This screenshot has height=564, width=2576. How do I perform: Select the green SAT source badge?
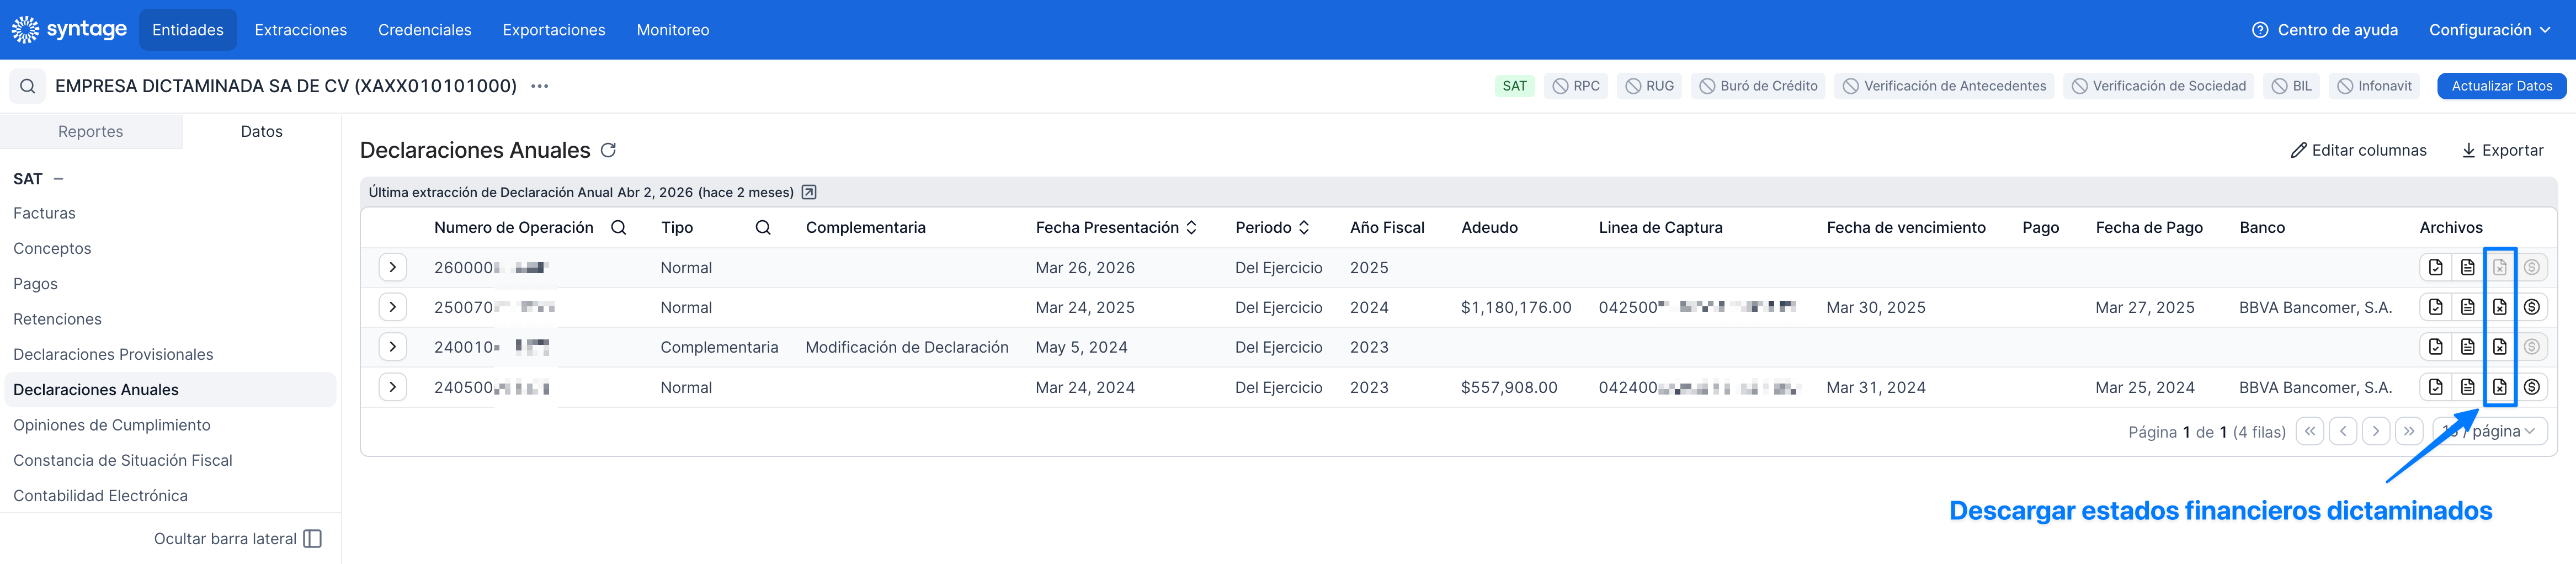point(1514,86)
